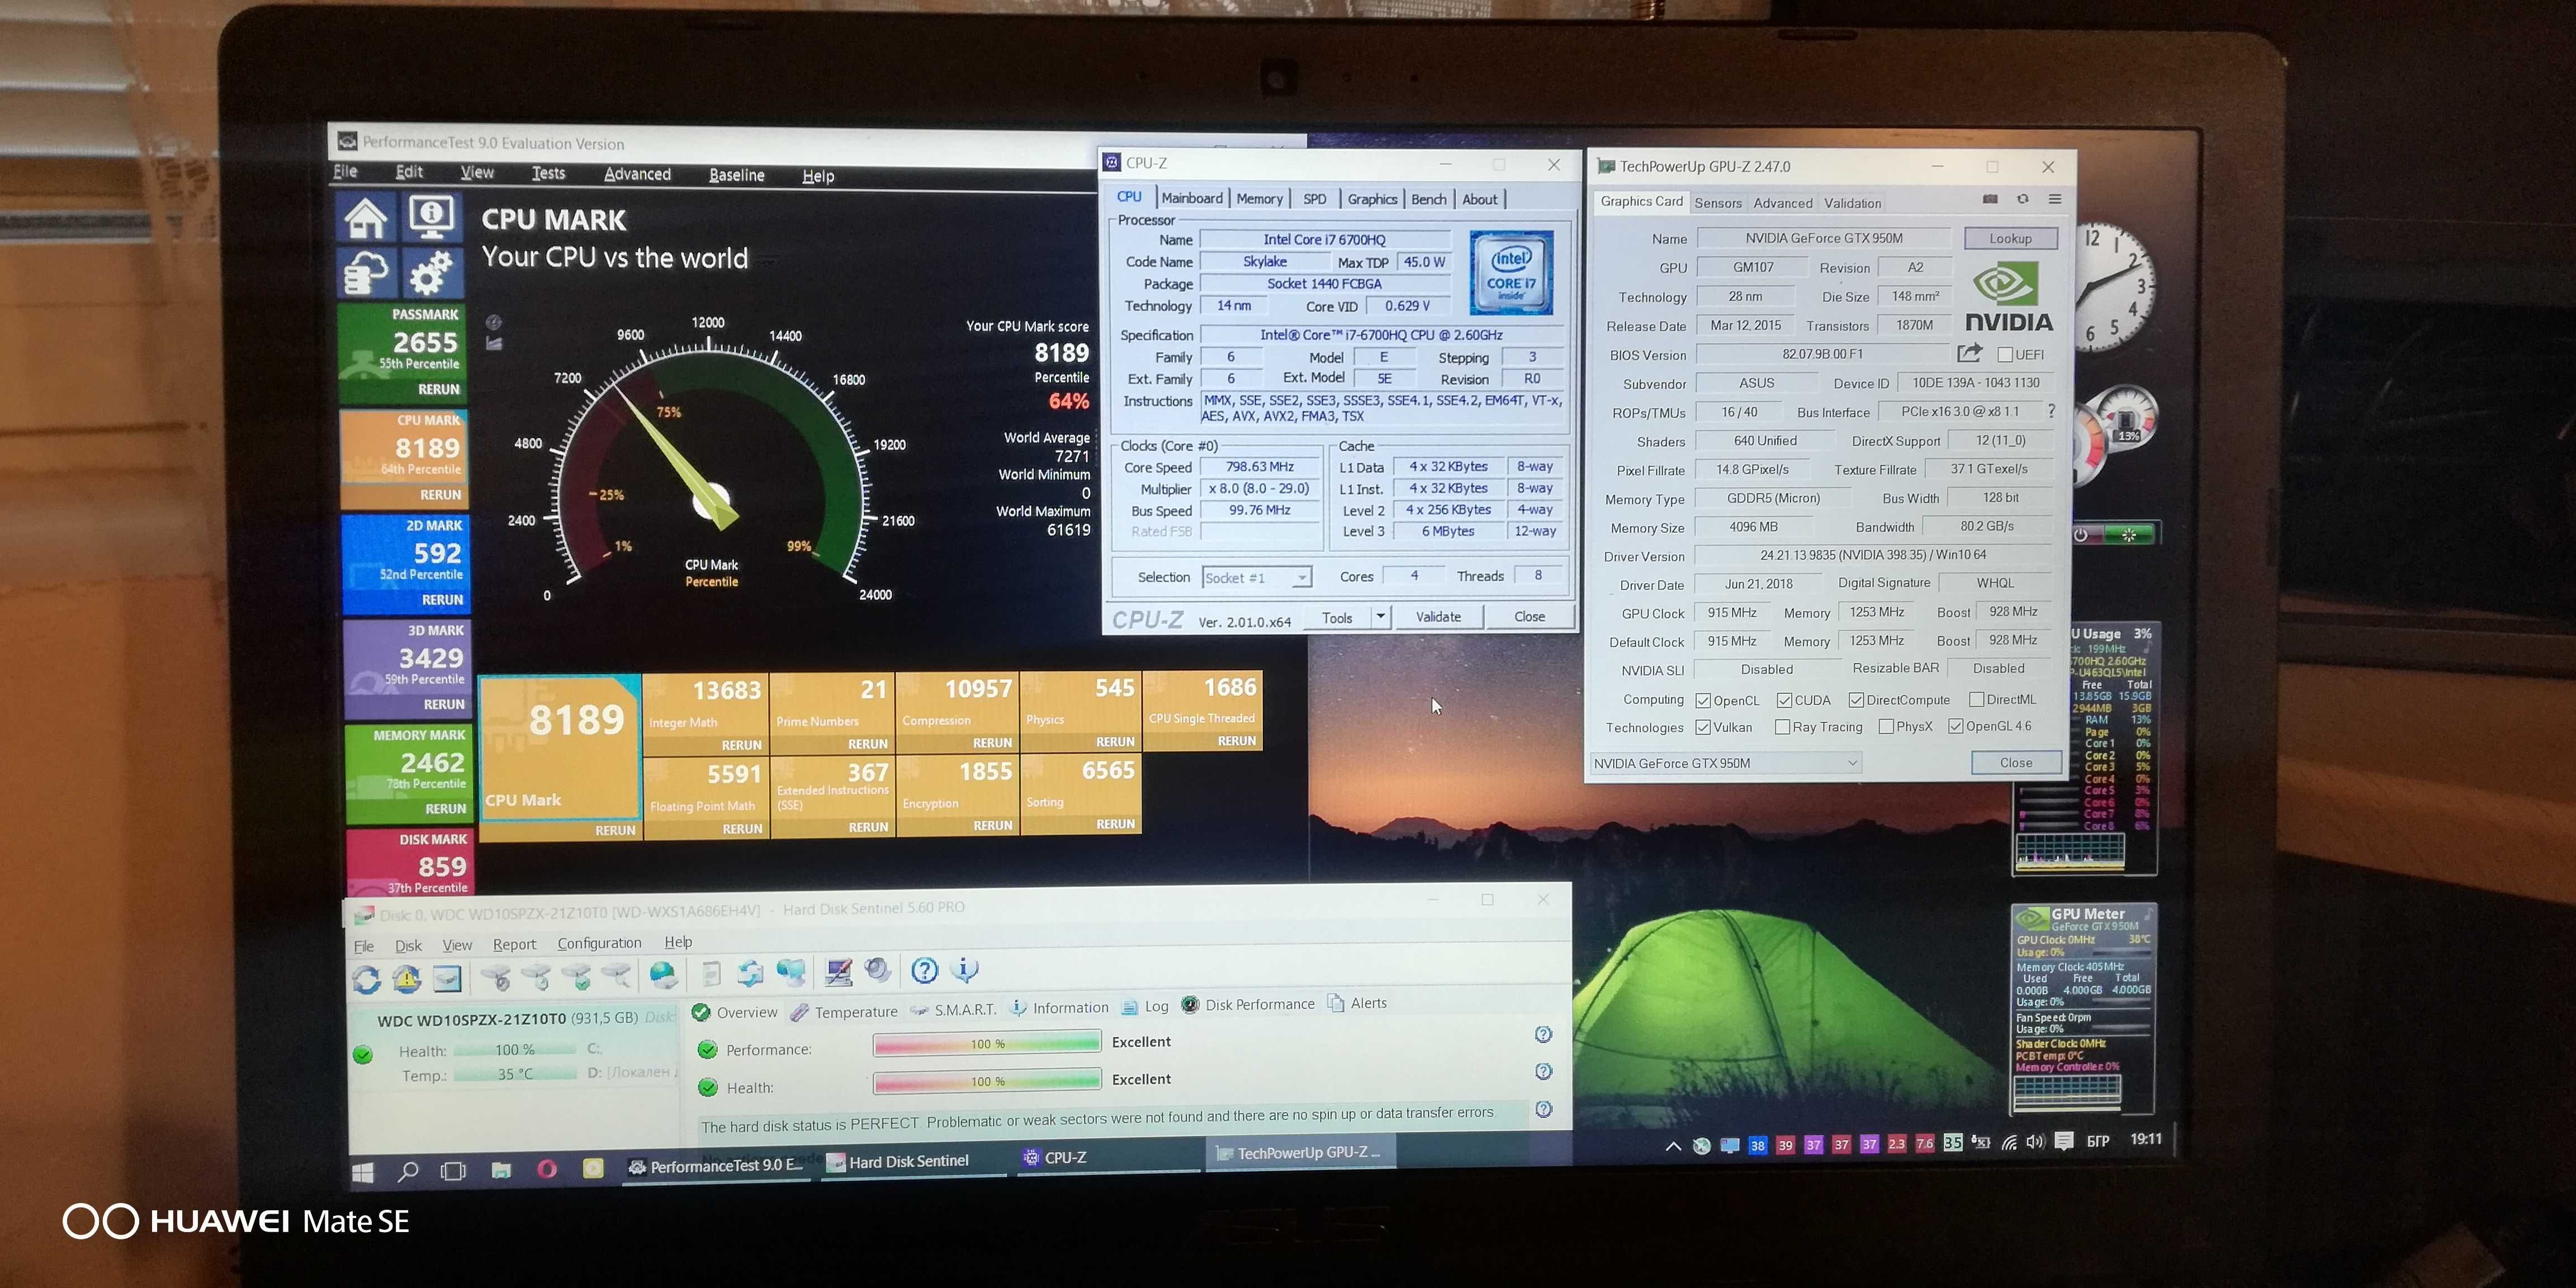This screenshot has height=1288, width=2576.
Task: Click the networked computers toolbar icon
Action: (x=790, y=972)
